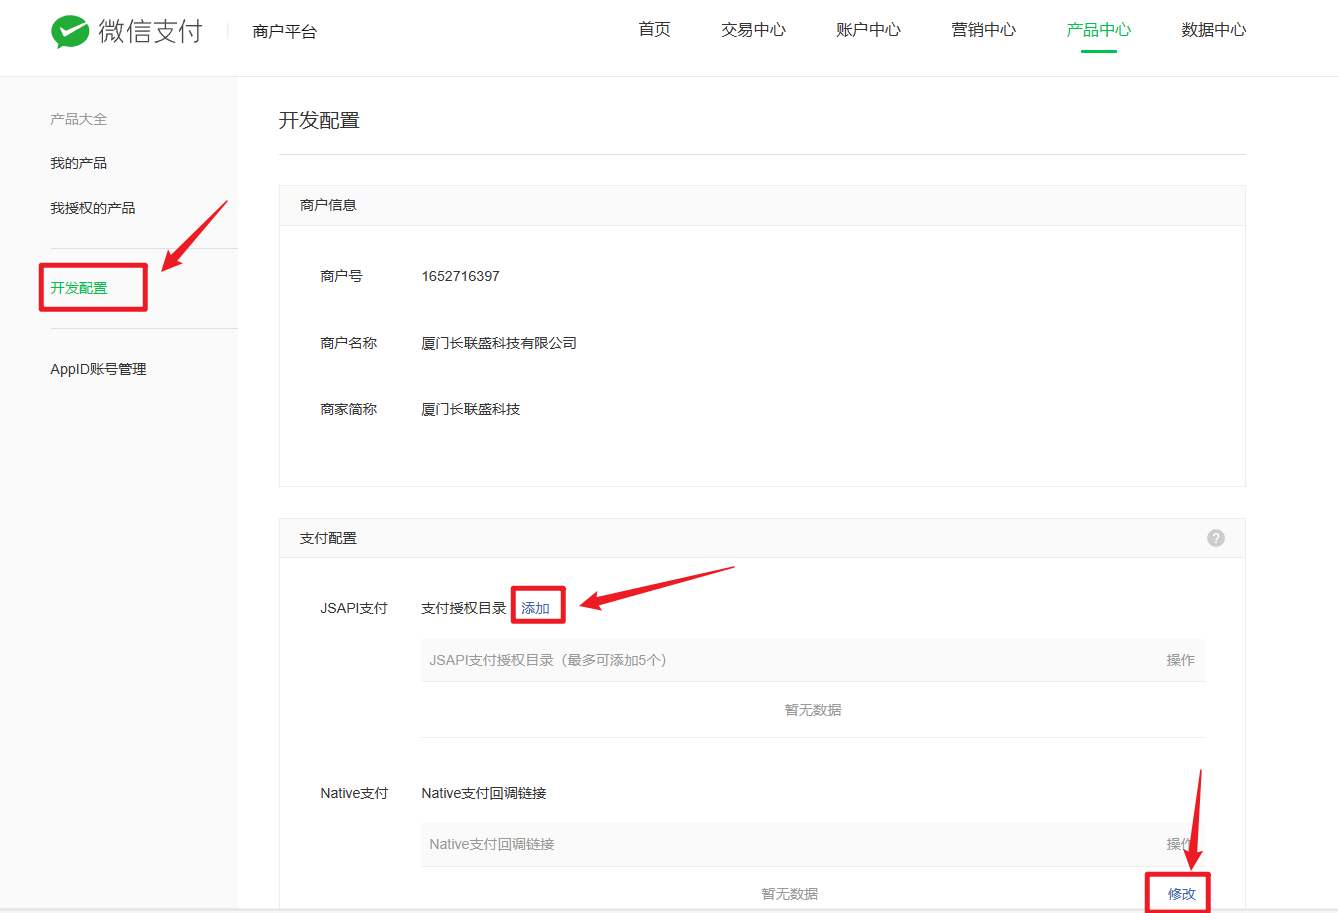Screen dimensions: 1338x913
Task: Switch to 账户中心
Action: (x=868, y=30)
